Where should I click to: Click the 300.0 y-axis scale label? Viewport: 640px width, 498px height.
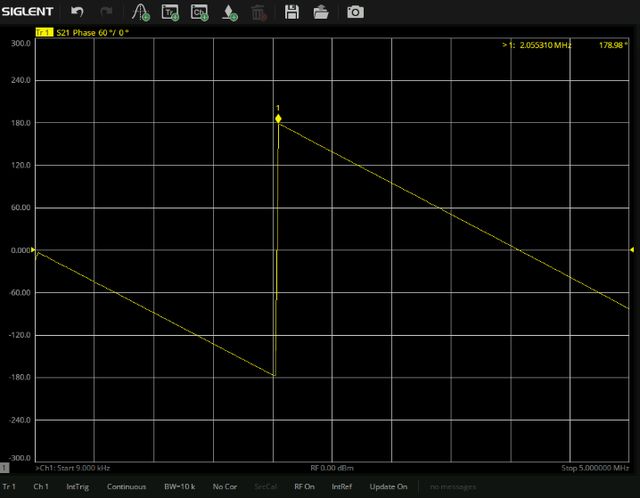20,43
